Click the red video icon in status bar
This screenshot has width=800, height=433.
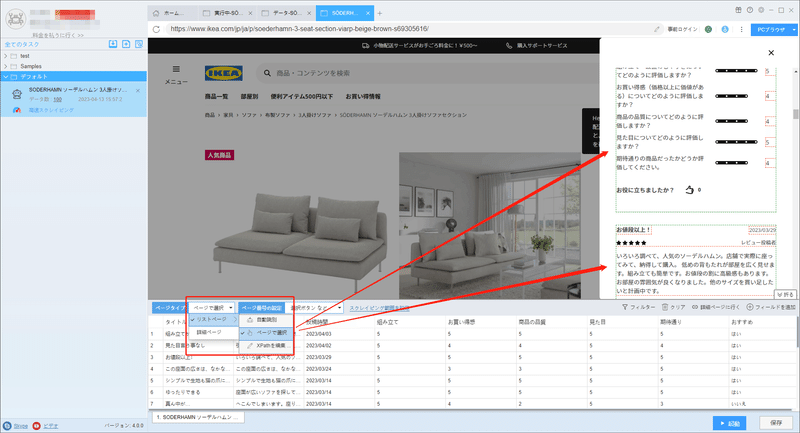coord(36,426)
